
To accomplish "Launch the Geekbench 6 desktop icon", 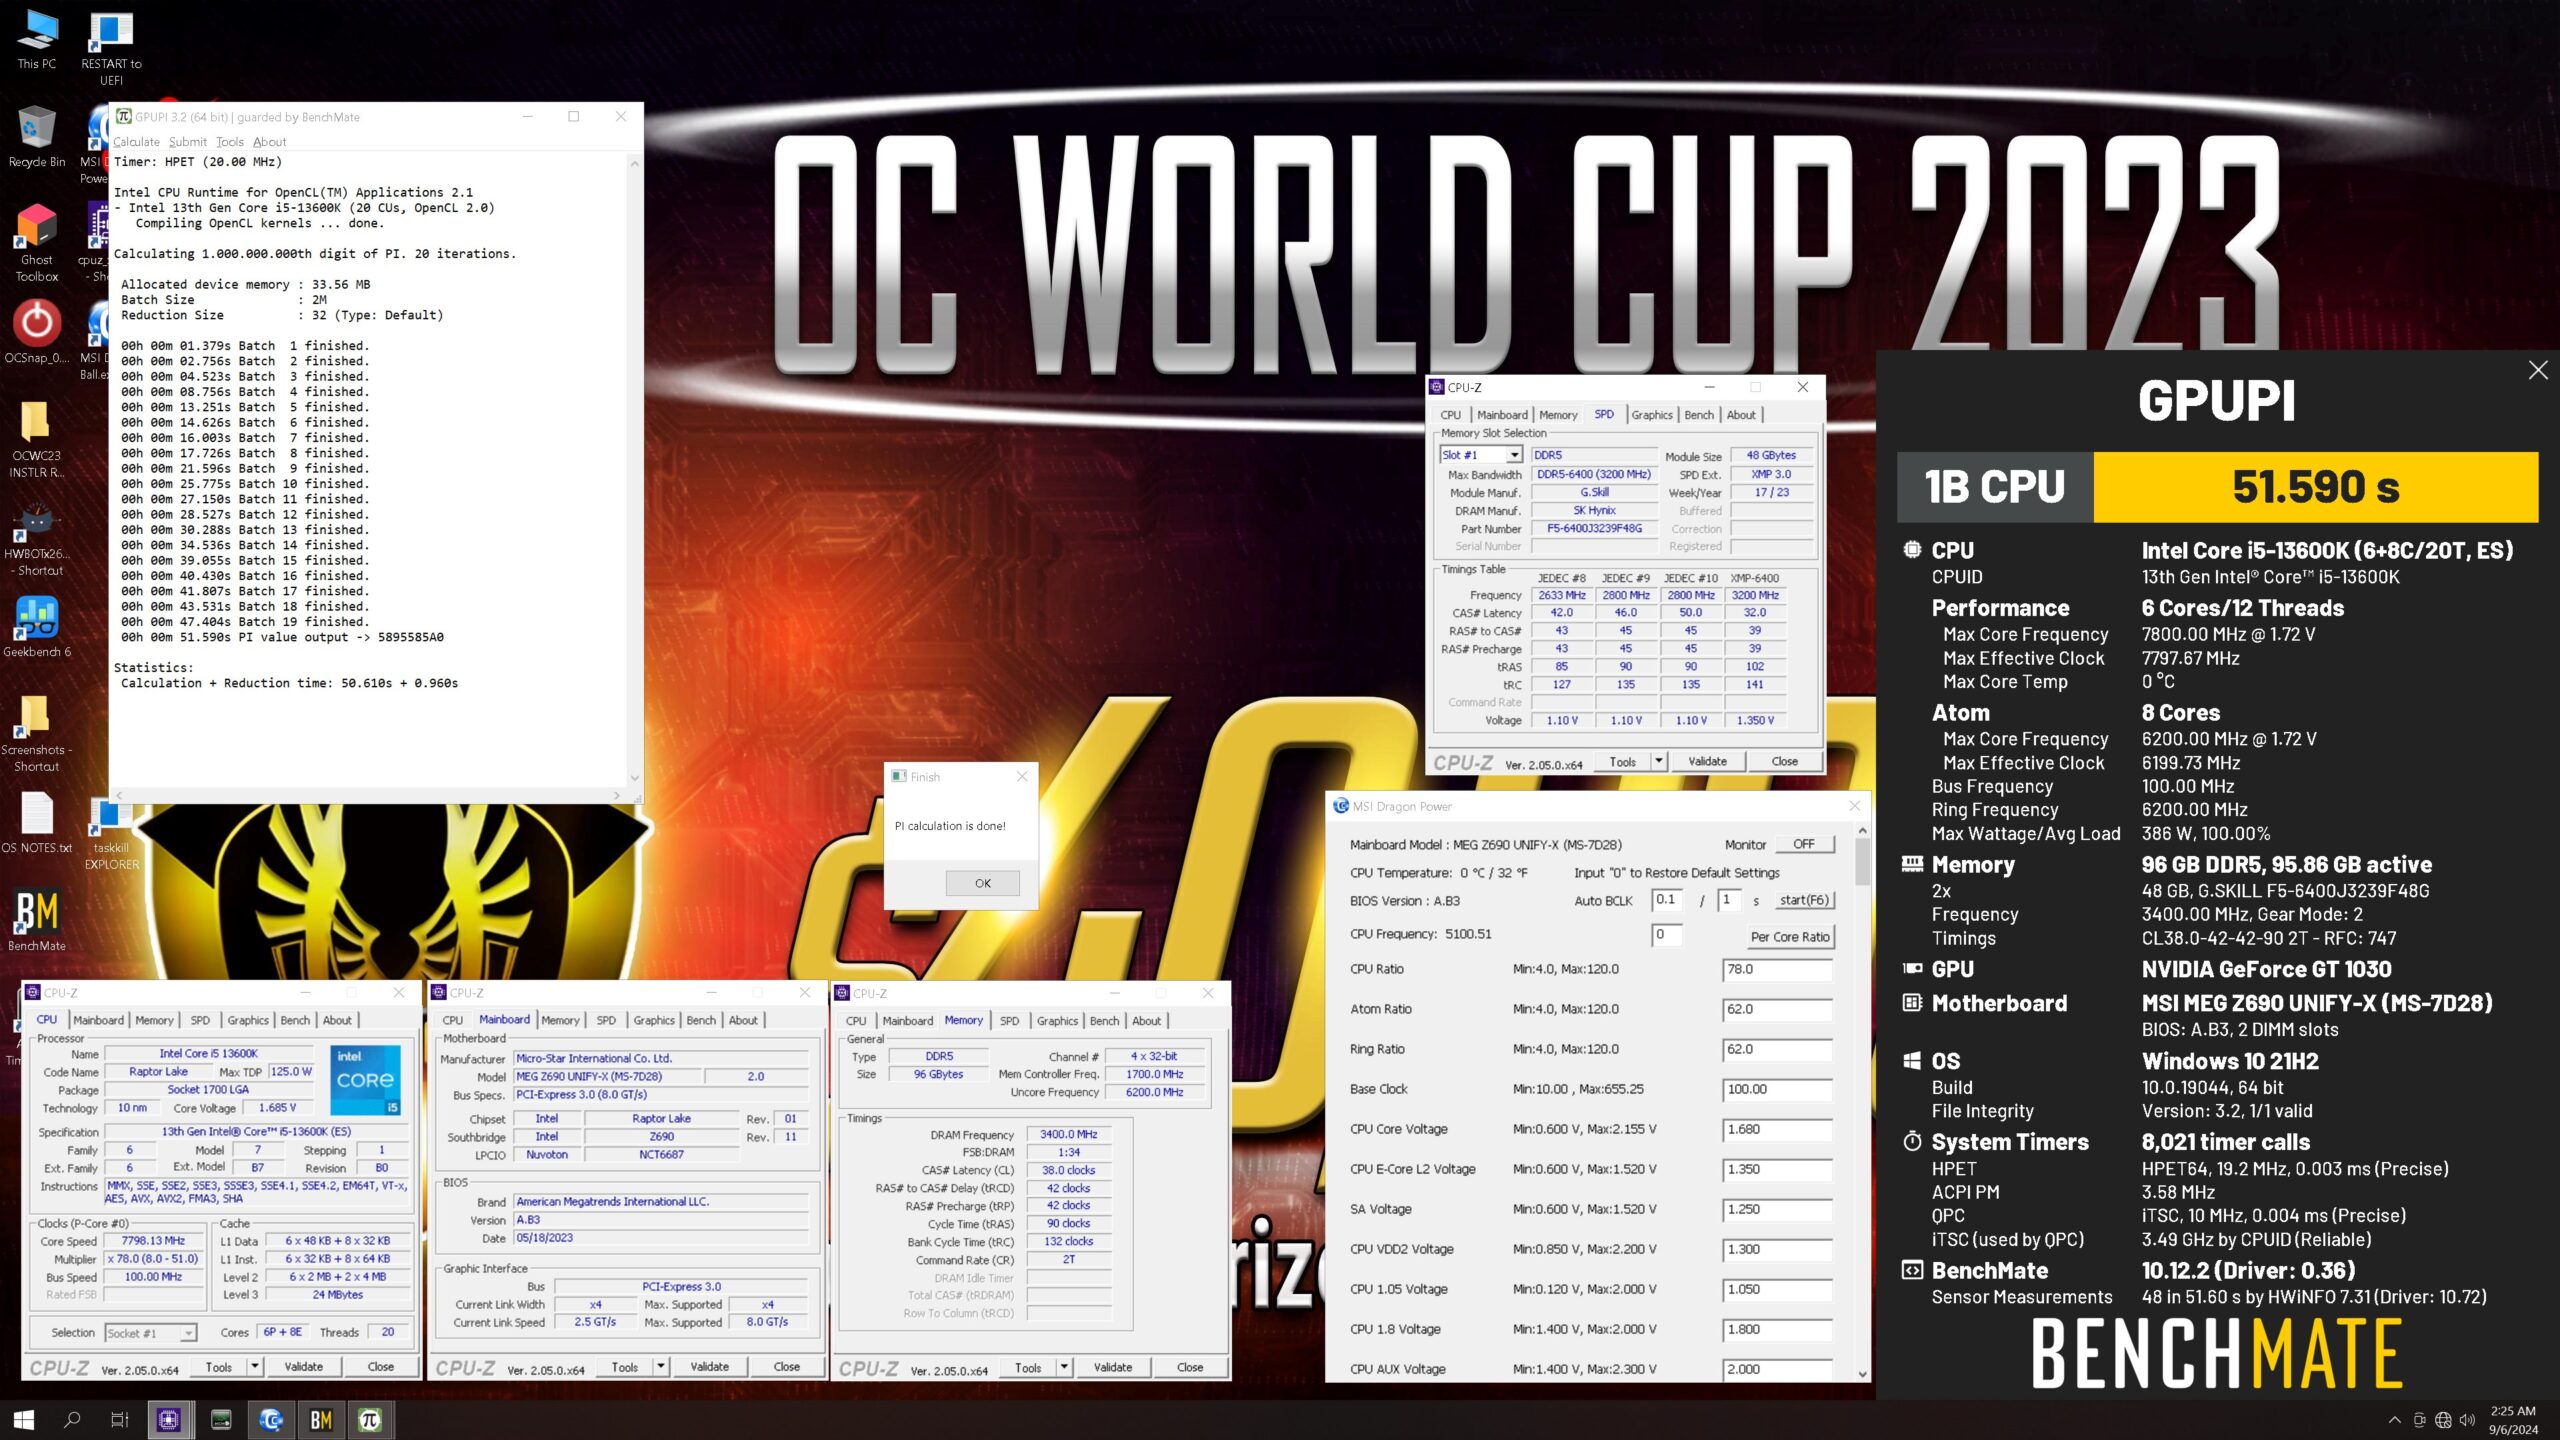I will pyautogui.click(x=37, y=627).
